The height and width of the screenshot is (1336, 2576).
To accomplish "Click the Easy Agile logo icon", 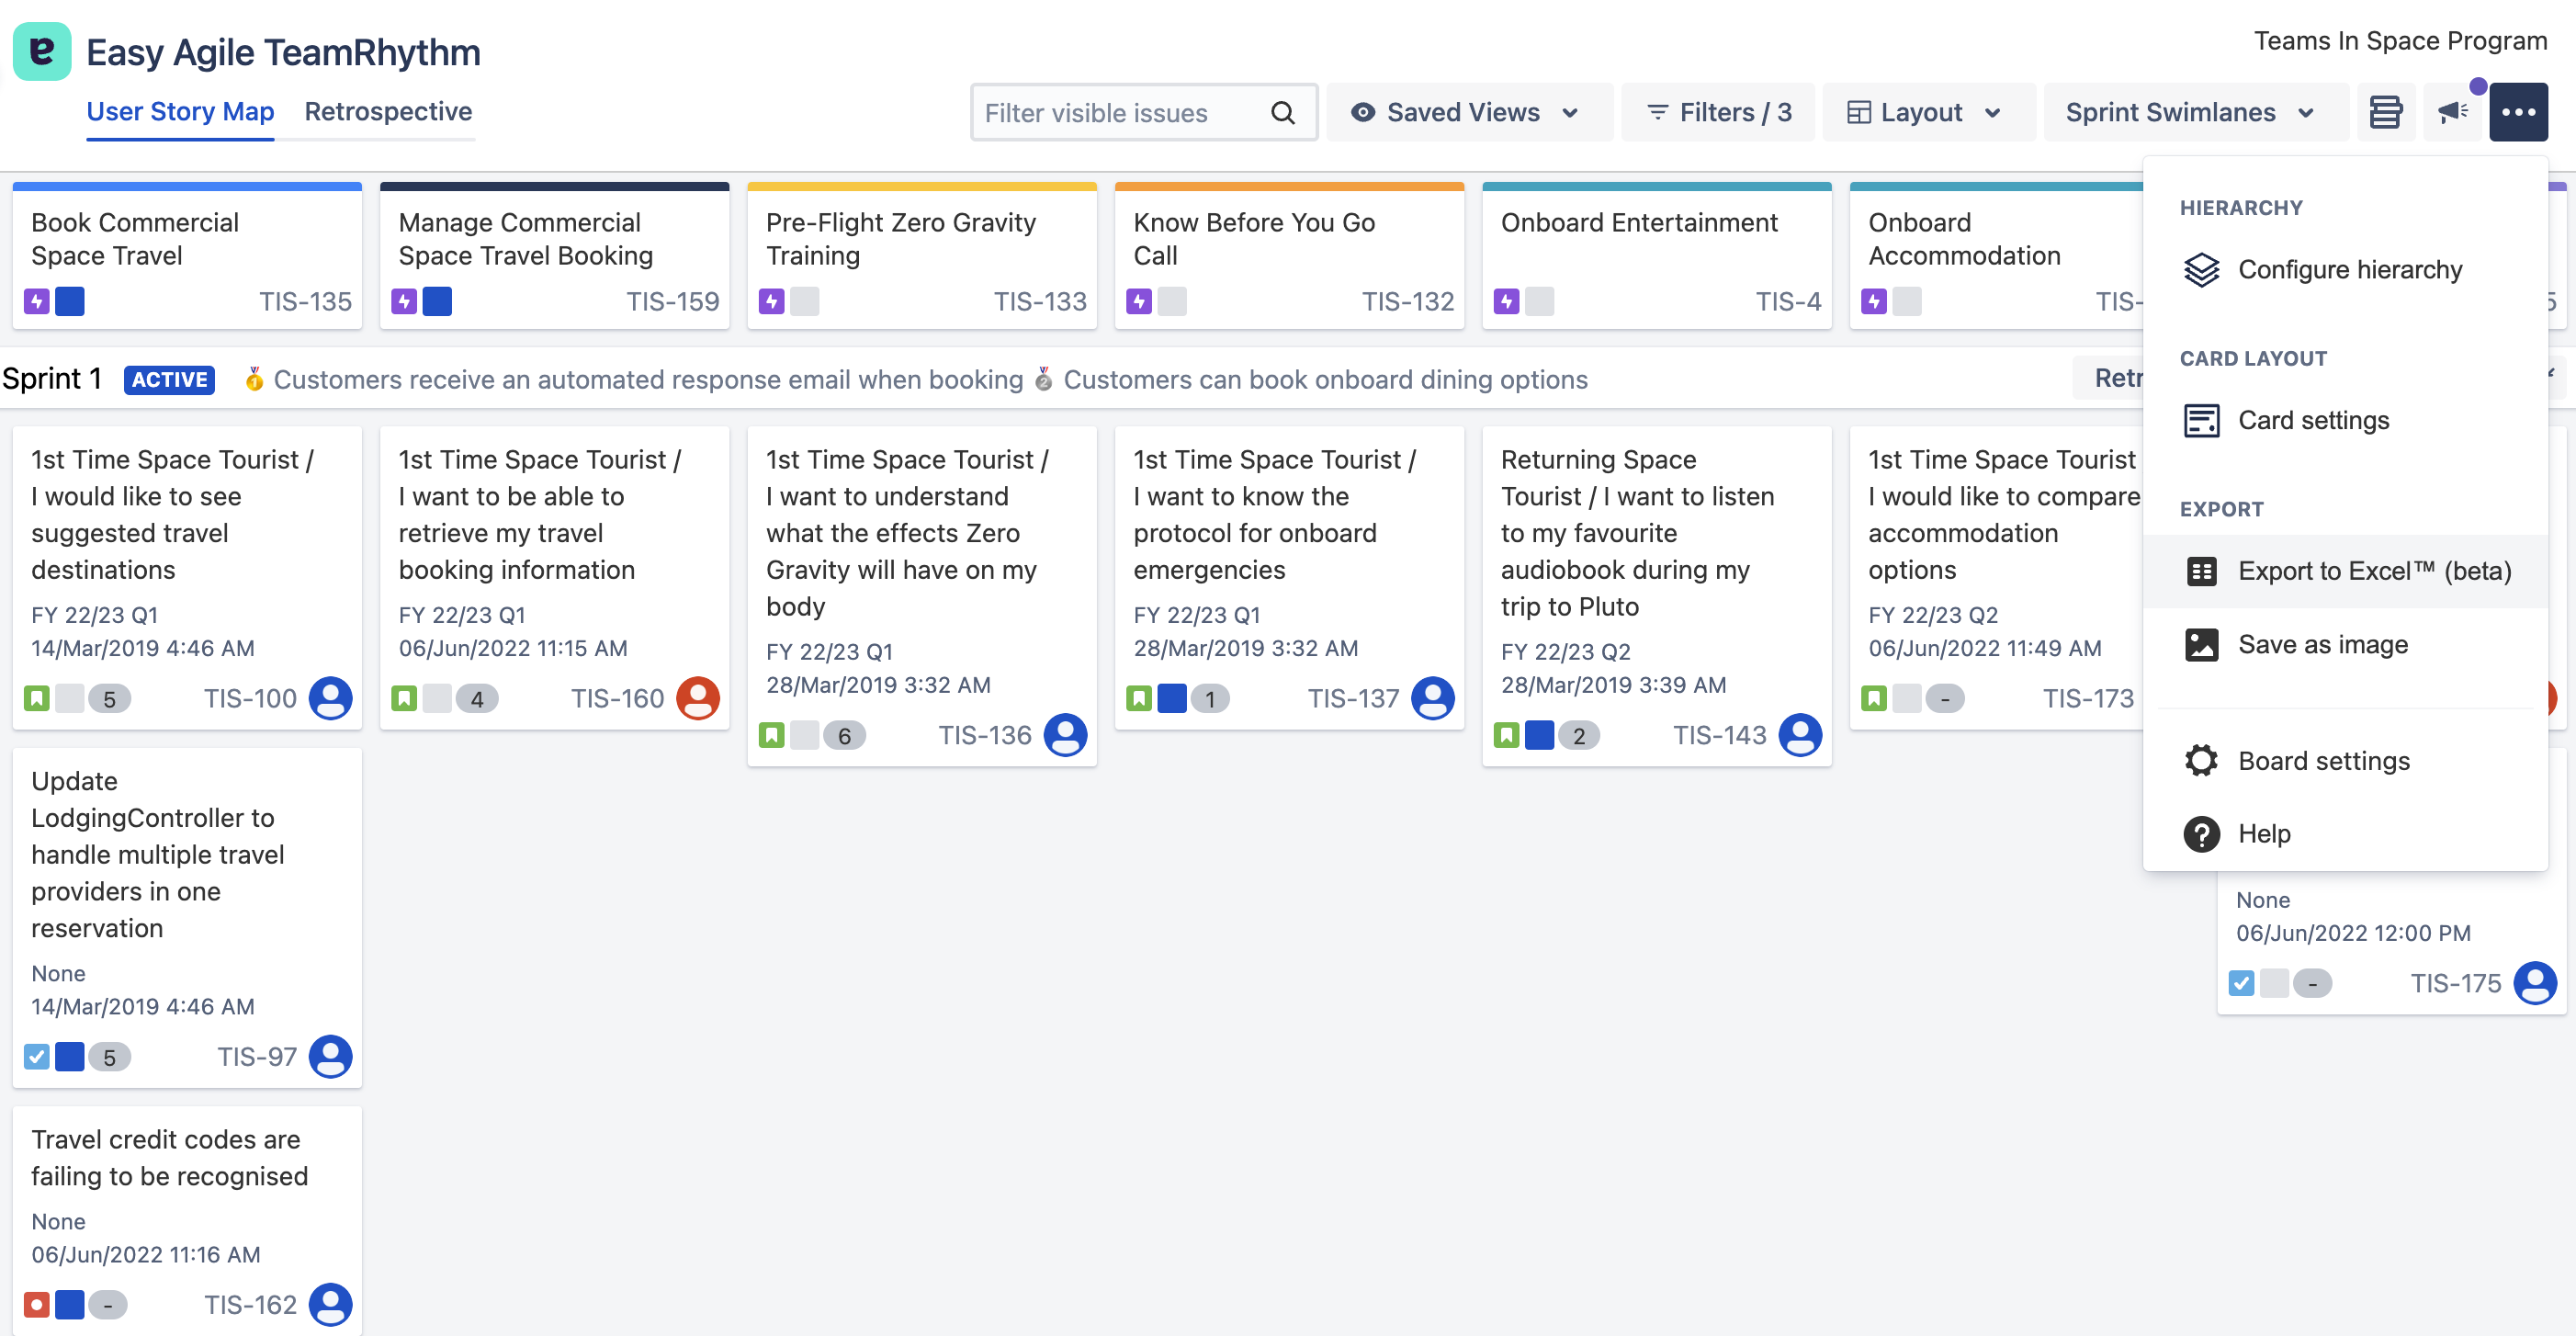I will click(42, 51).
